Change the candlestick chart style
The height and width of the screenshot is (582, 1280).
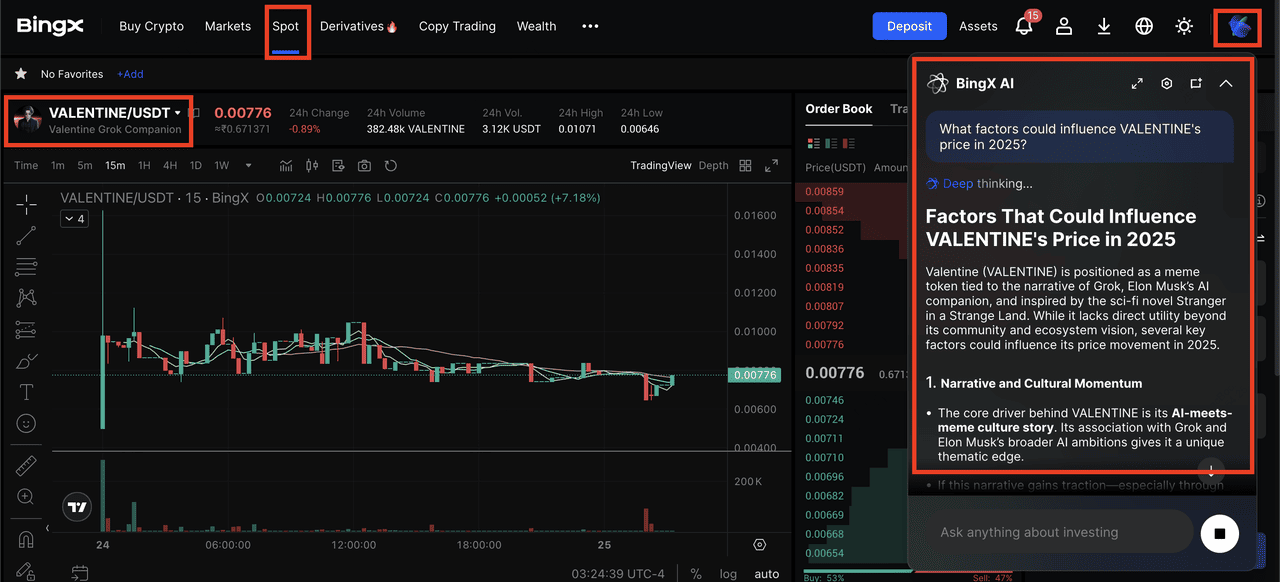tap(312, 166)
